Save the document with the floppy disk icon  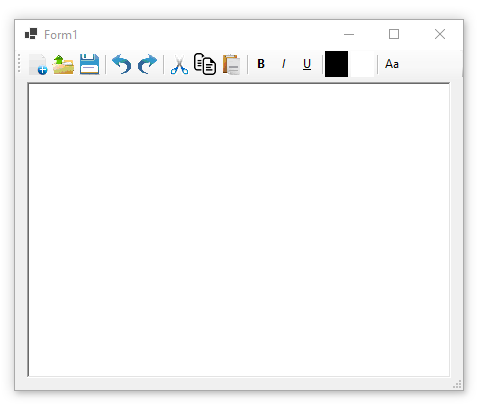(90, 64)
